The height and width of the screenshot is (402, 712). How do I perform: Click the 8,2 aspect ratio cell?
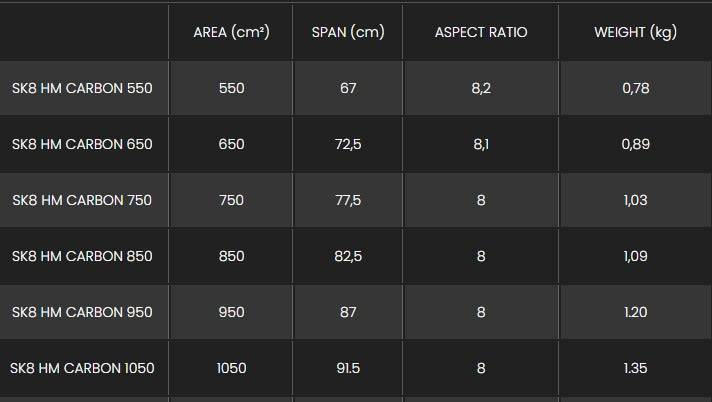[x=481, y=88]
